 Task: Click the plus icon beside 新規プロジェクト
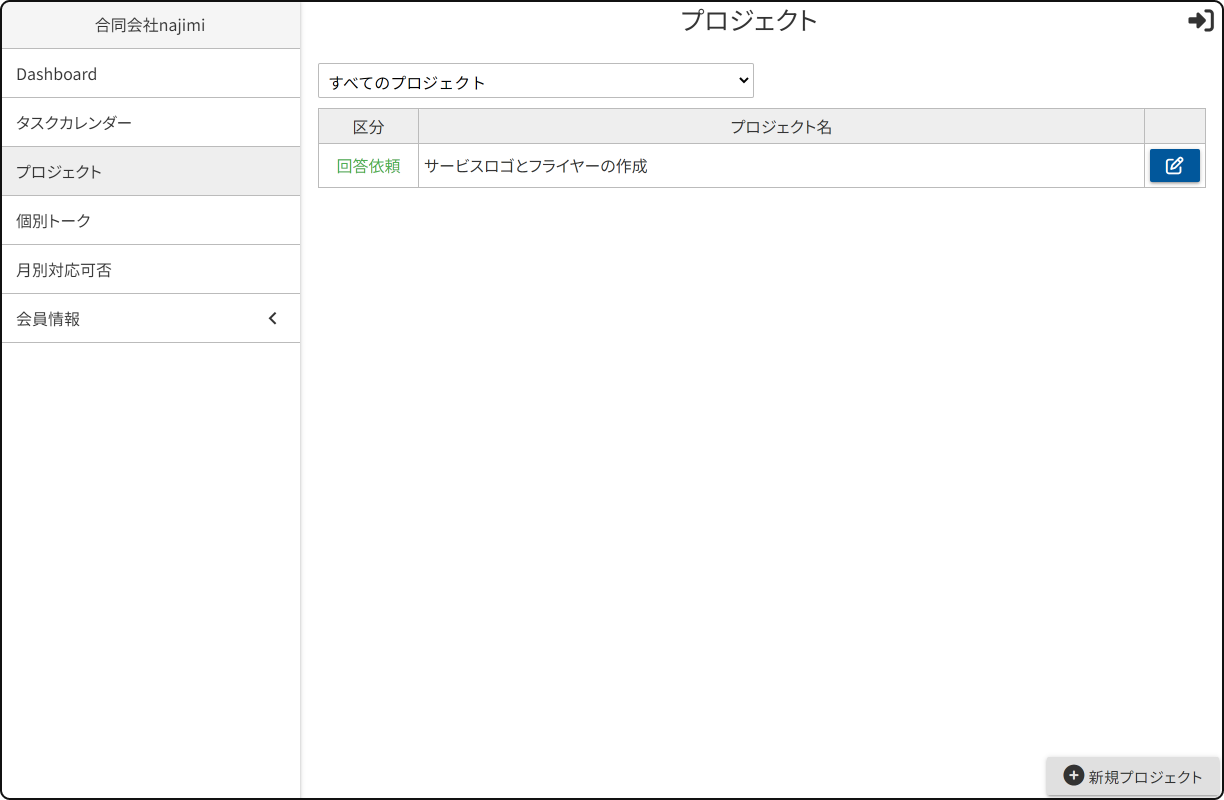[1073, 776]
